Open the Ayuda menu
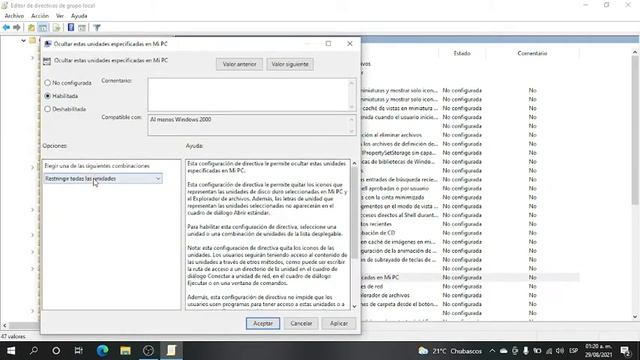The image size is (640, 360). 79,16
